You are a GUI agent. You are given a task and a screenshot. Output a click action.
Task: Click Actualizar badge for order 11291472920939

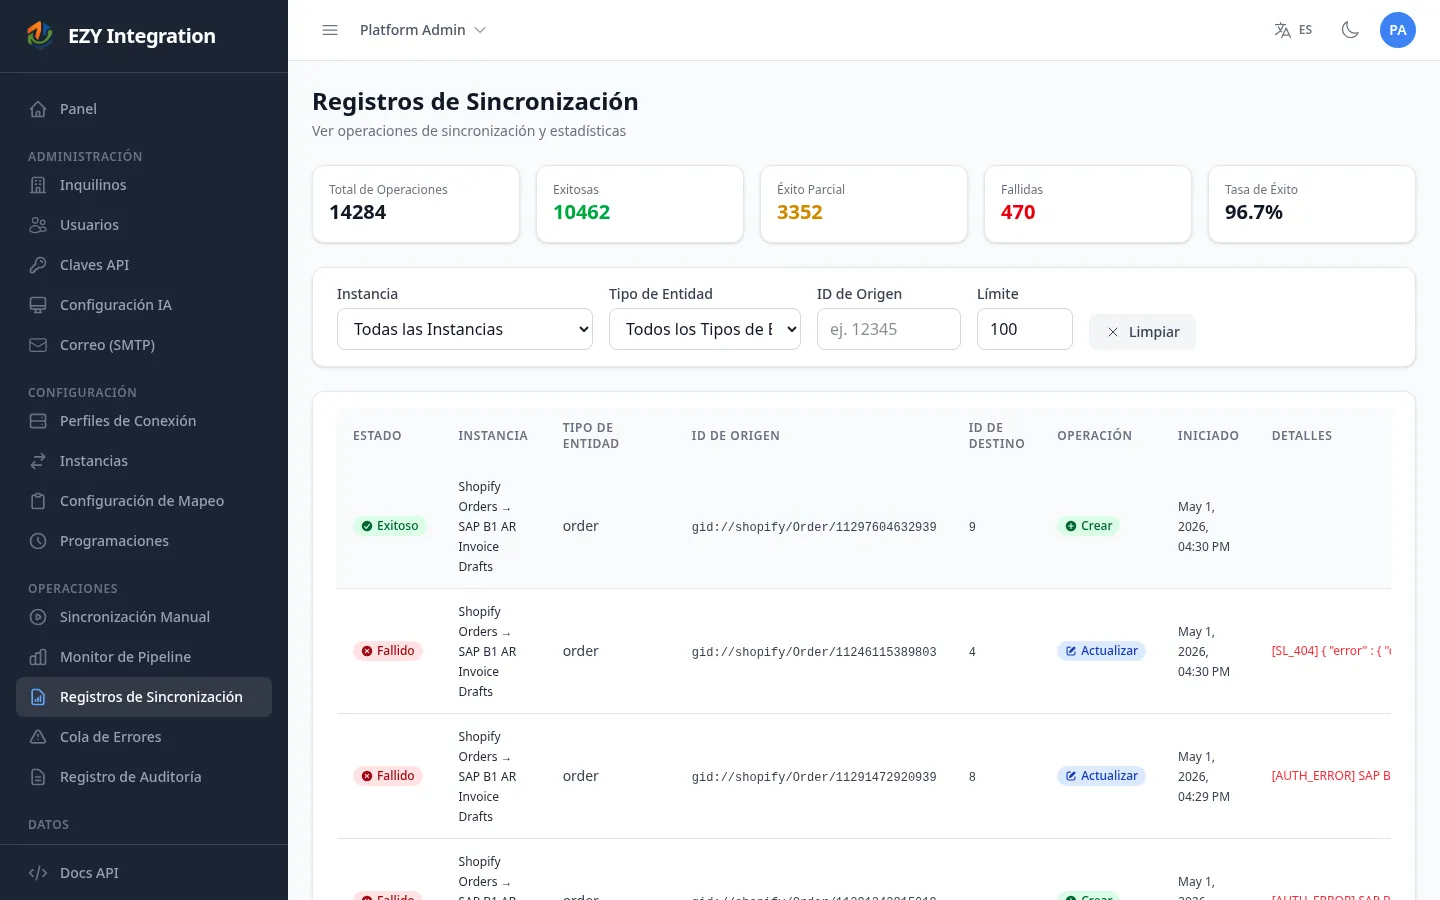point(1101,776)
